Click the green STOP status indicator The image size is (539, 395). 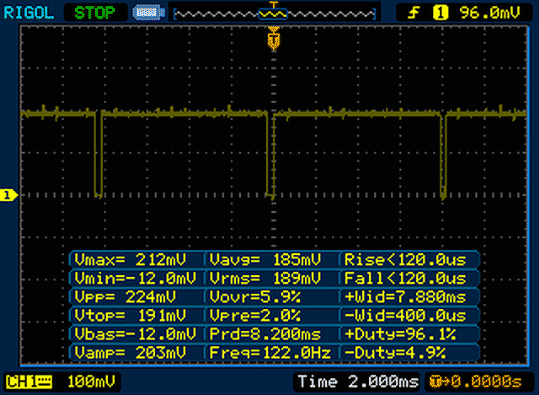(95, 13)
